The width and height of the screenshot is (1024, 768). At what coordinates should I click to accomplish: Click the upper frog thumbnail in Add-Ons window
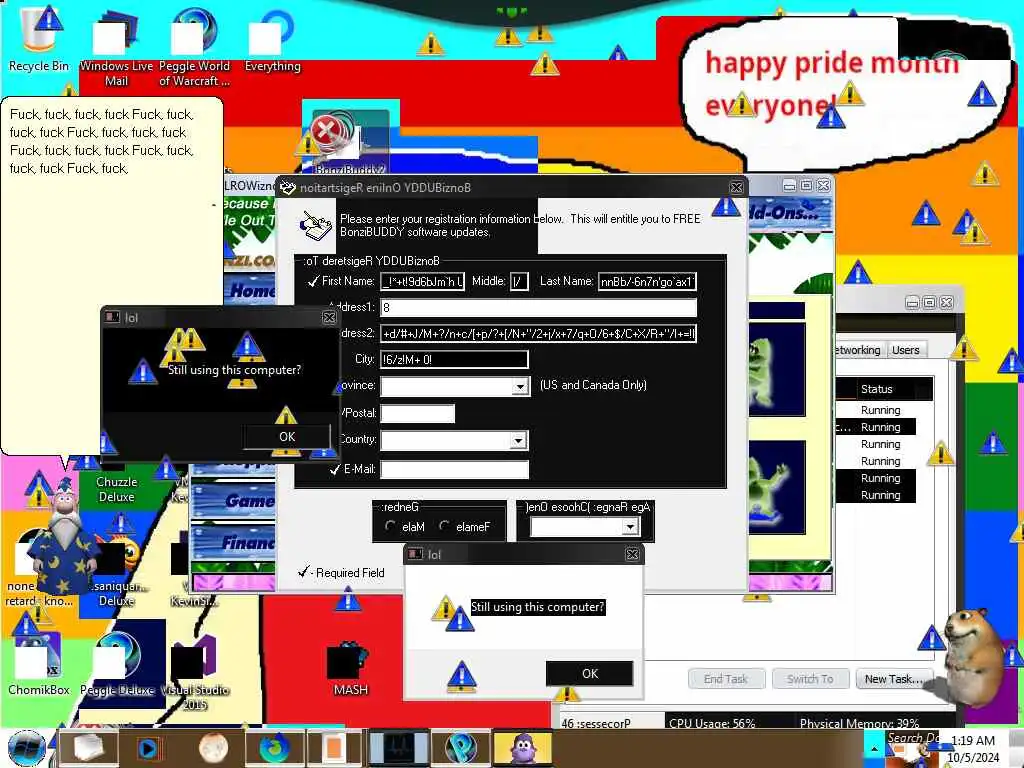click(x=777, y=369)
